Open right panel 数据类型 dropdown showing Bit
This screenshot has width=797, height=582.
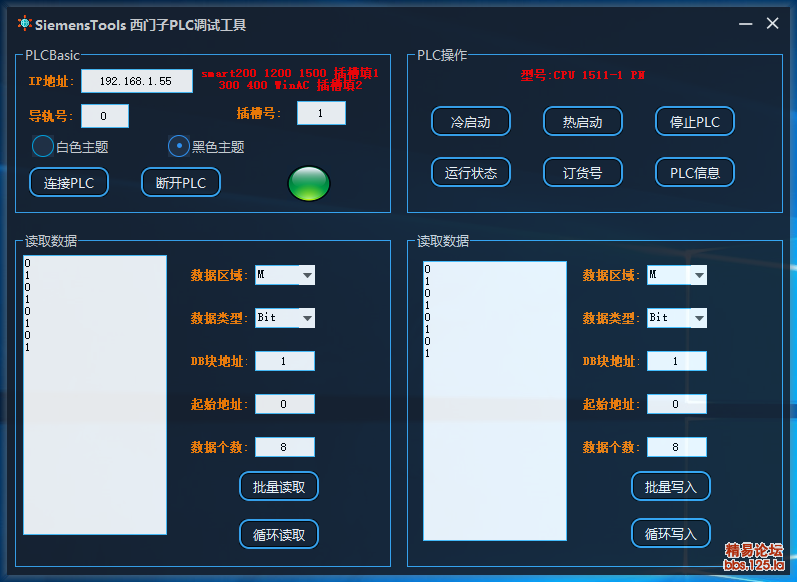tap(677, 318)
